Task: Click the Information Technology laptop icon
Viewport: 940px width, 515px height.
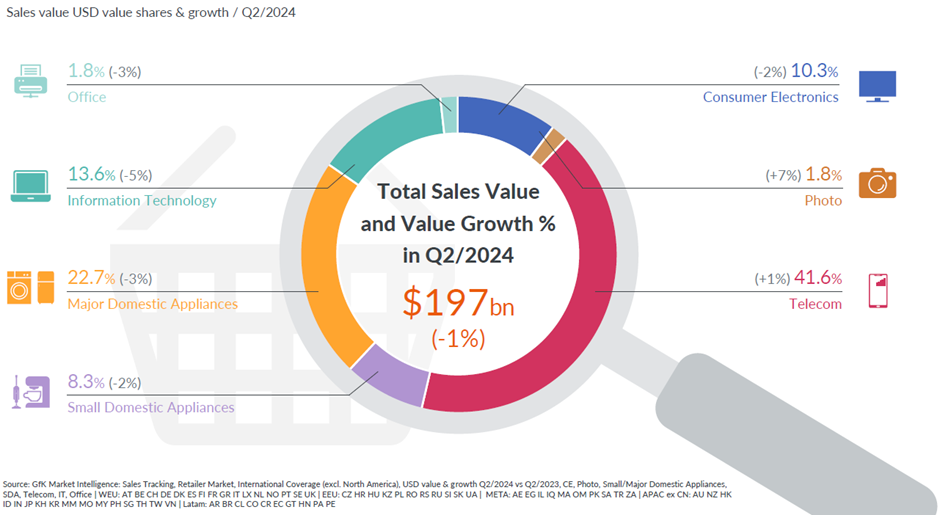Action: point(30,186)
